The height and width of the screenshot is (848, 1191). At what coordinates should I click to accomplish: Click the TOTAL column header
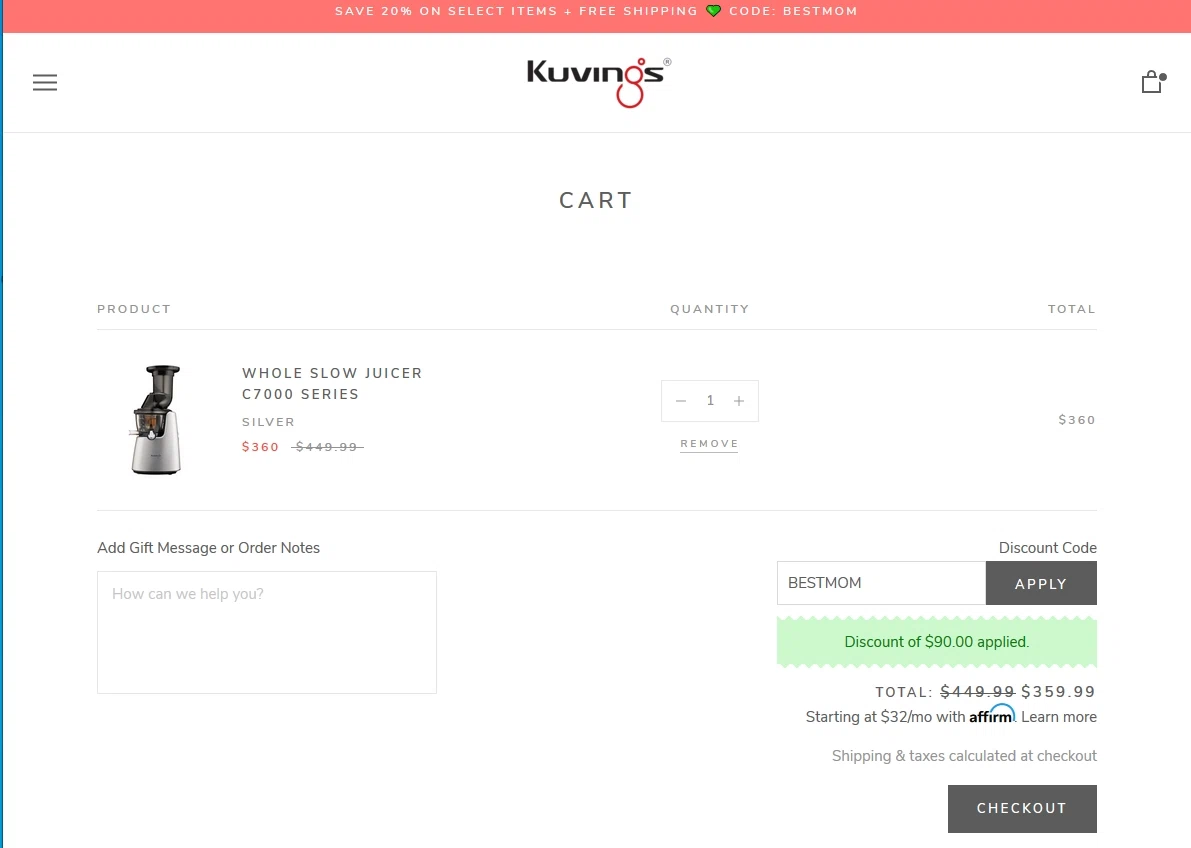[x=1072, y=309]
